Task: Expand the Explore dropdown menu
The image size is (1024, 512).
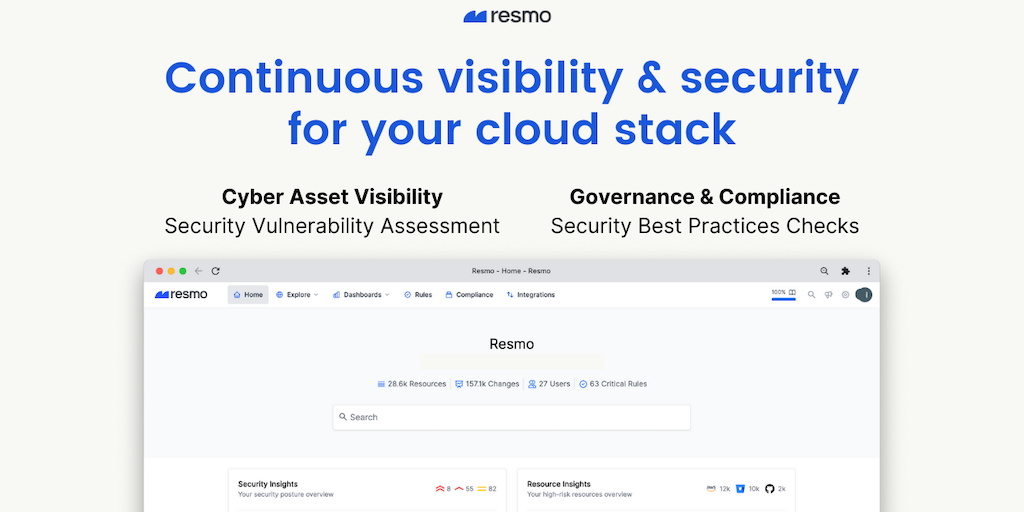Action: tap(297, 295)
